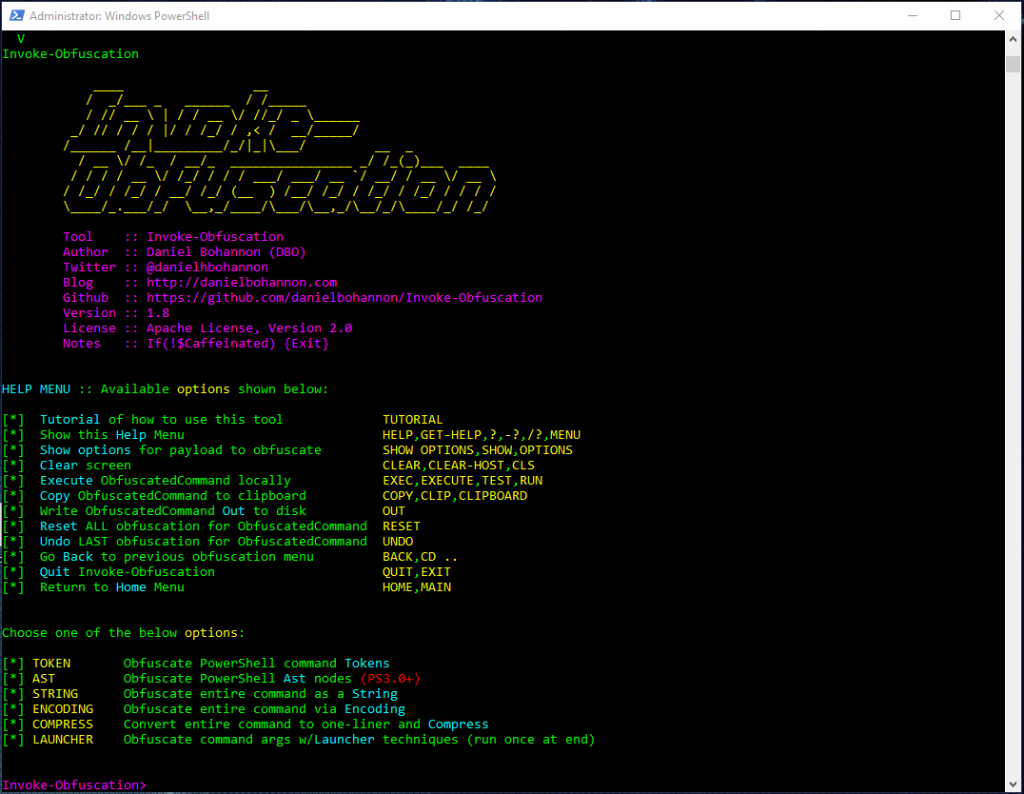Select the COMPRESS one-liner option

point(63,723)
